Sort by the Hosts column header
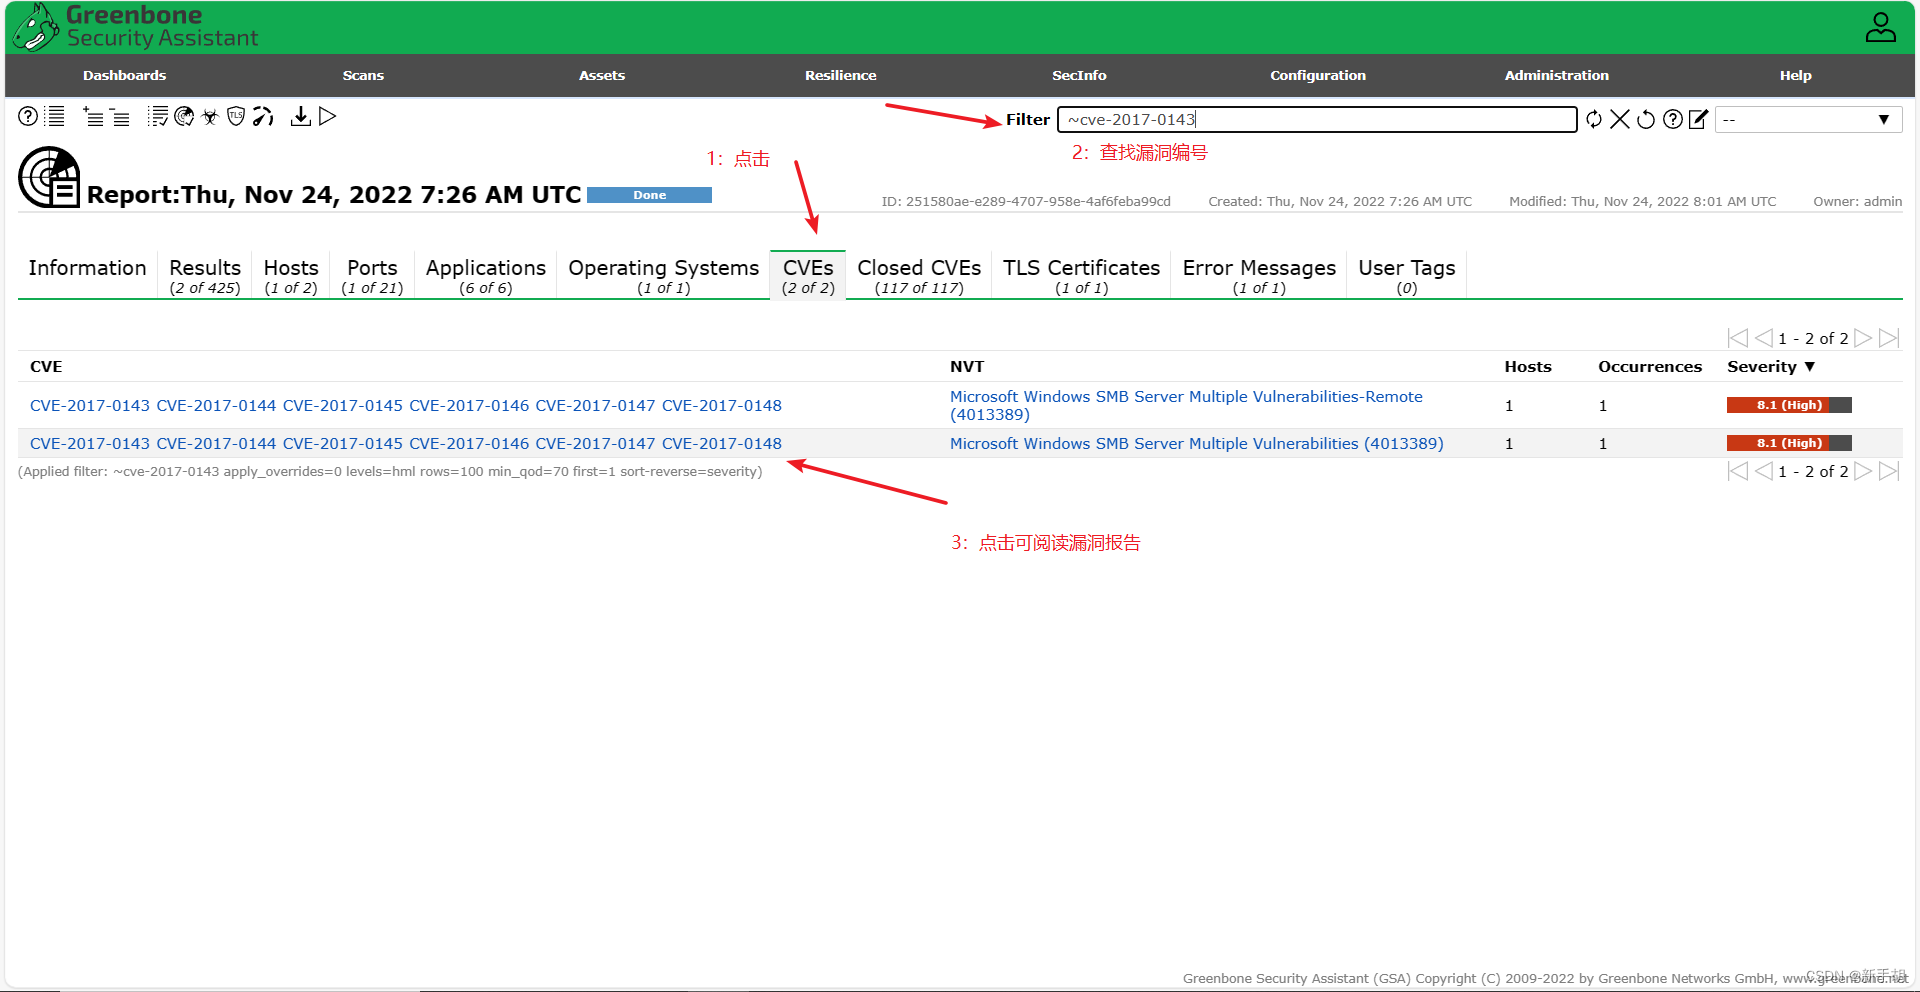The height and width of the screenshot is (992, 1920). click(1528, 366)
